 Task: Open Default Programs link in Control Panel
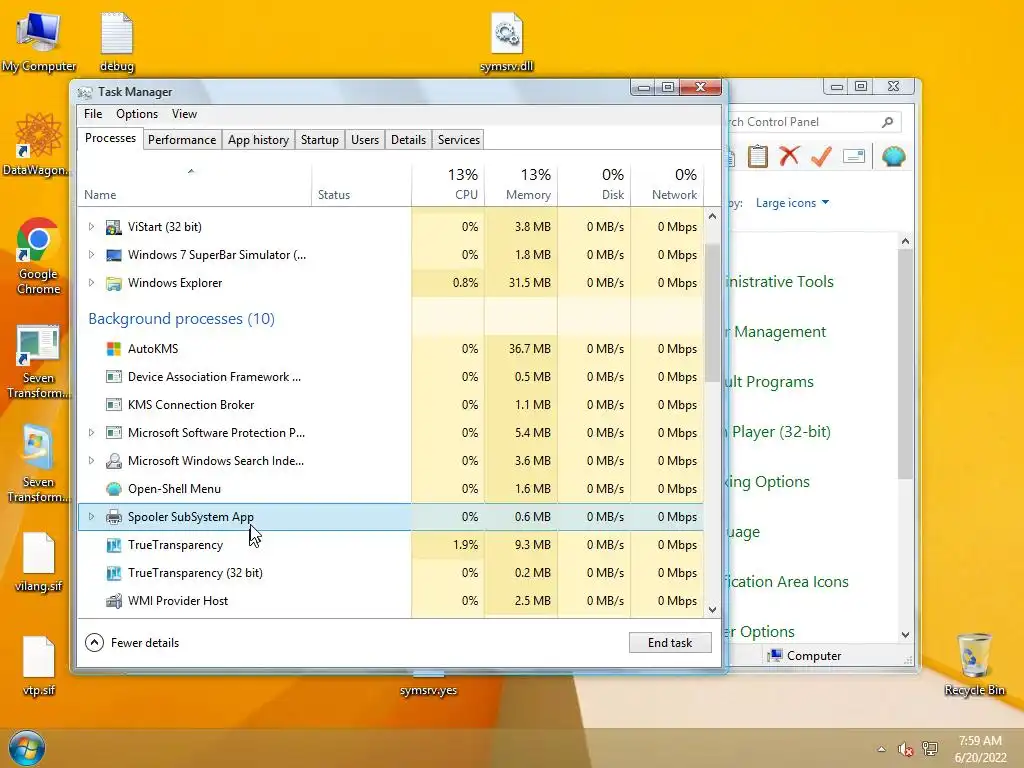[769, 382]
